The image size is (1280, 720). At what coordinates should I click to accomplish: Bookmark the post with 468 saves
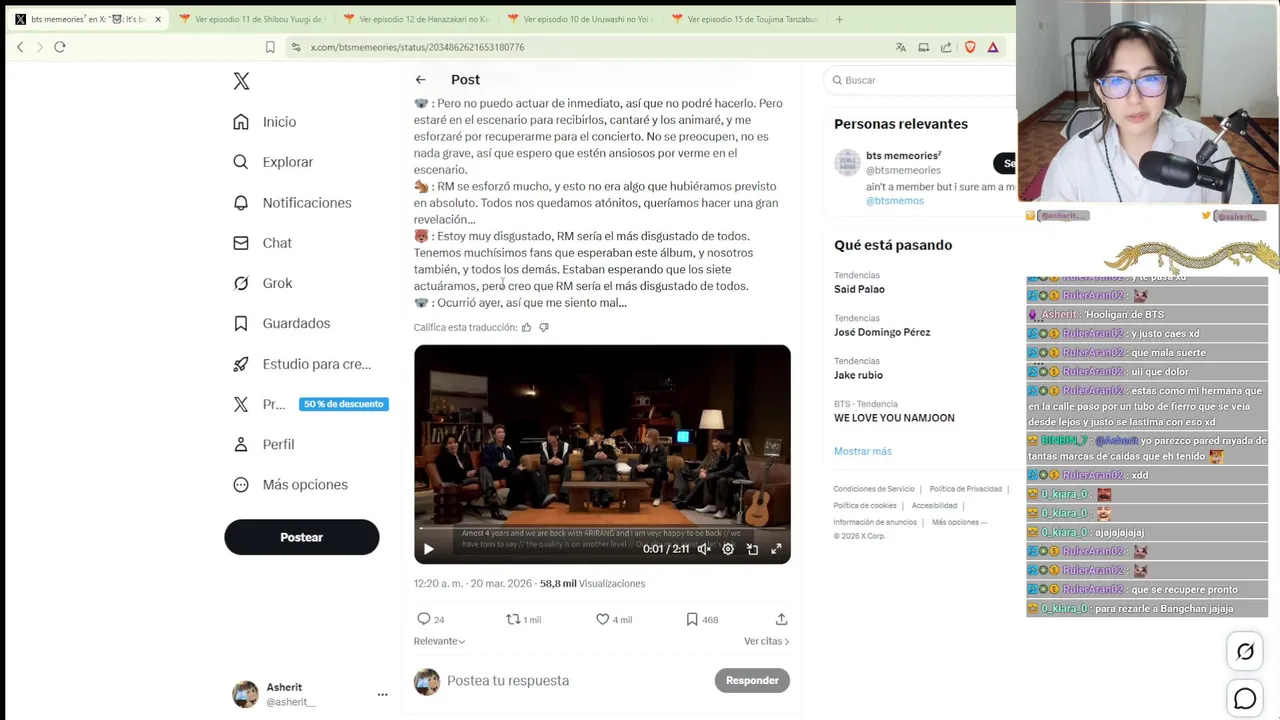pos(692,619)
